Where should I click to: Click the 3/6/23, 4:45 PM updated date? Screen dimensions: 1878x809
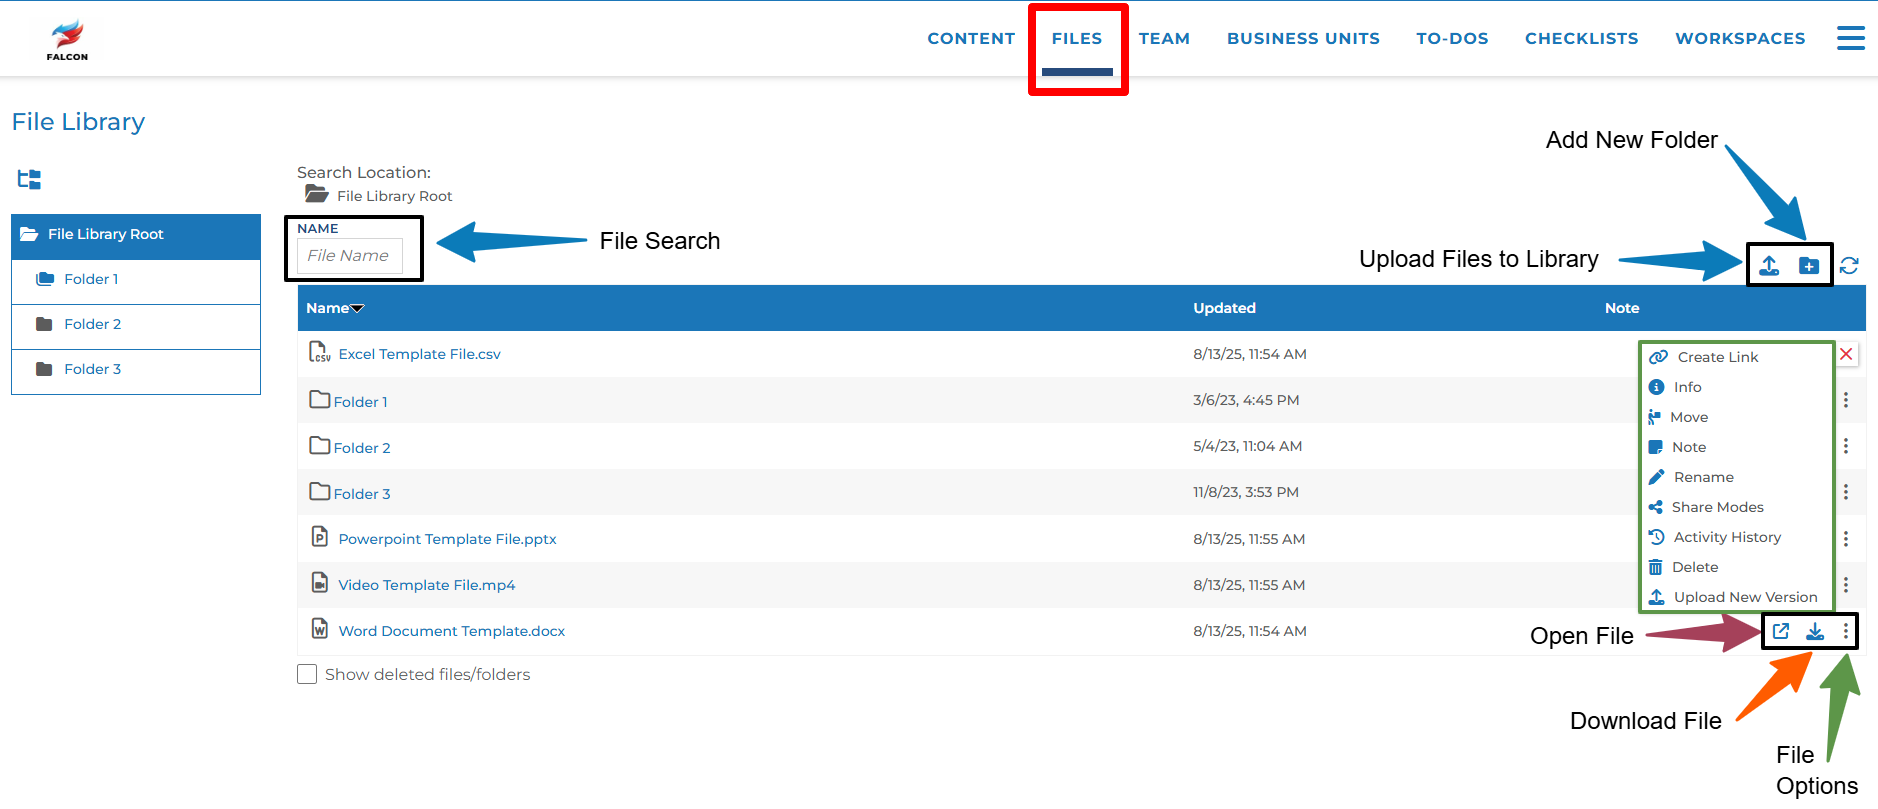tap(1246, 400)
